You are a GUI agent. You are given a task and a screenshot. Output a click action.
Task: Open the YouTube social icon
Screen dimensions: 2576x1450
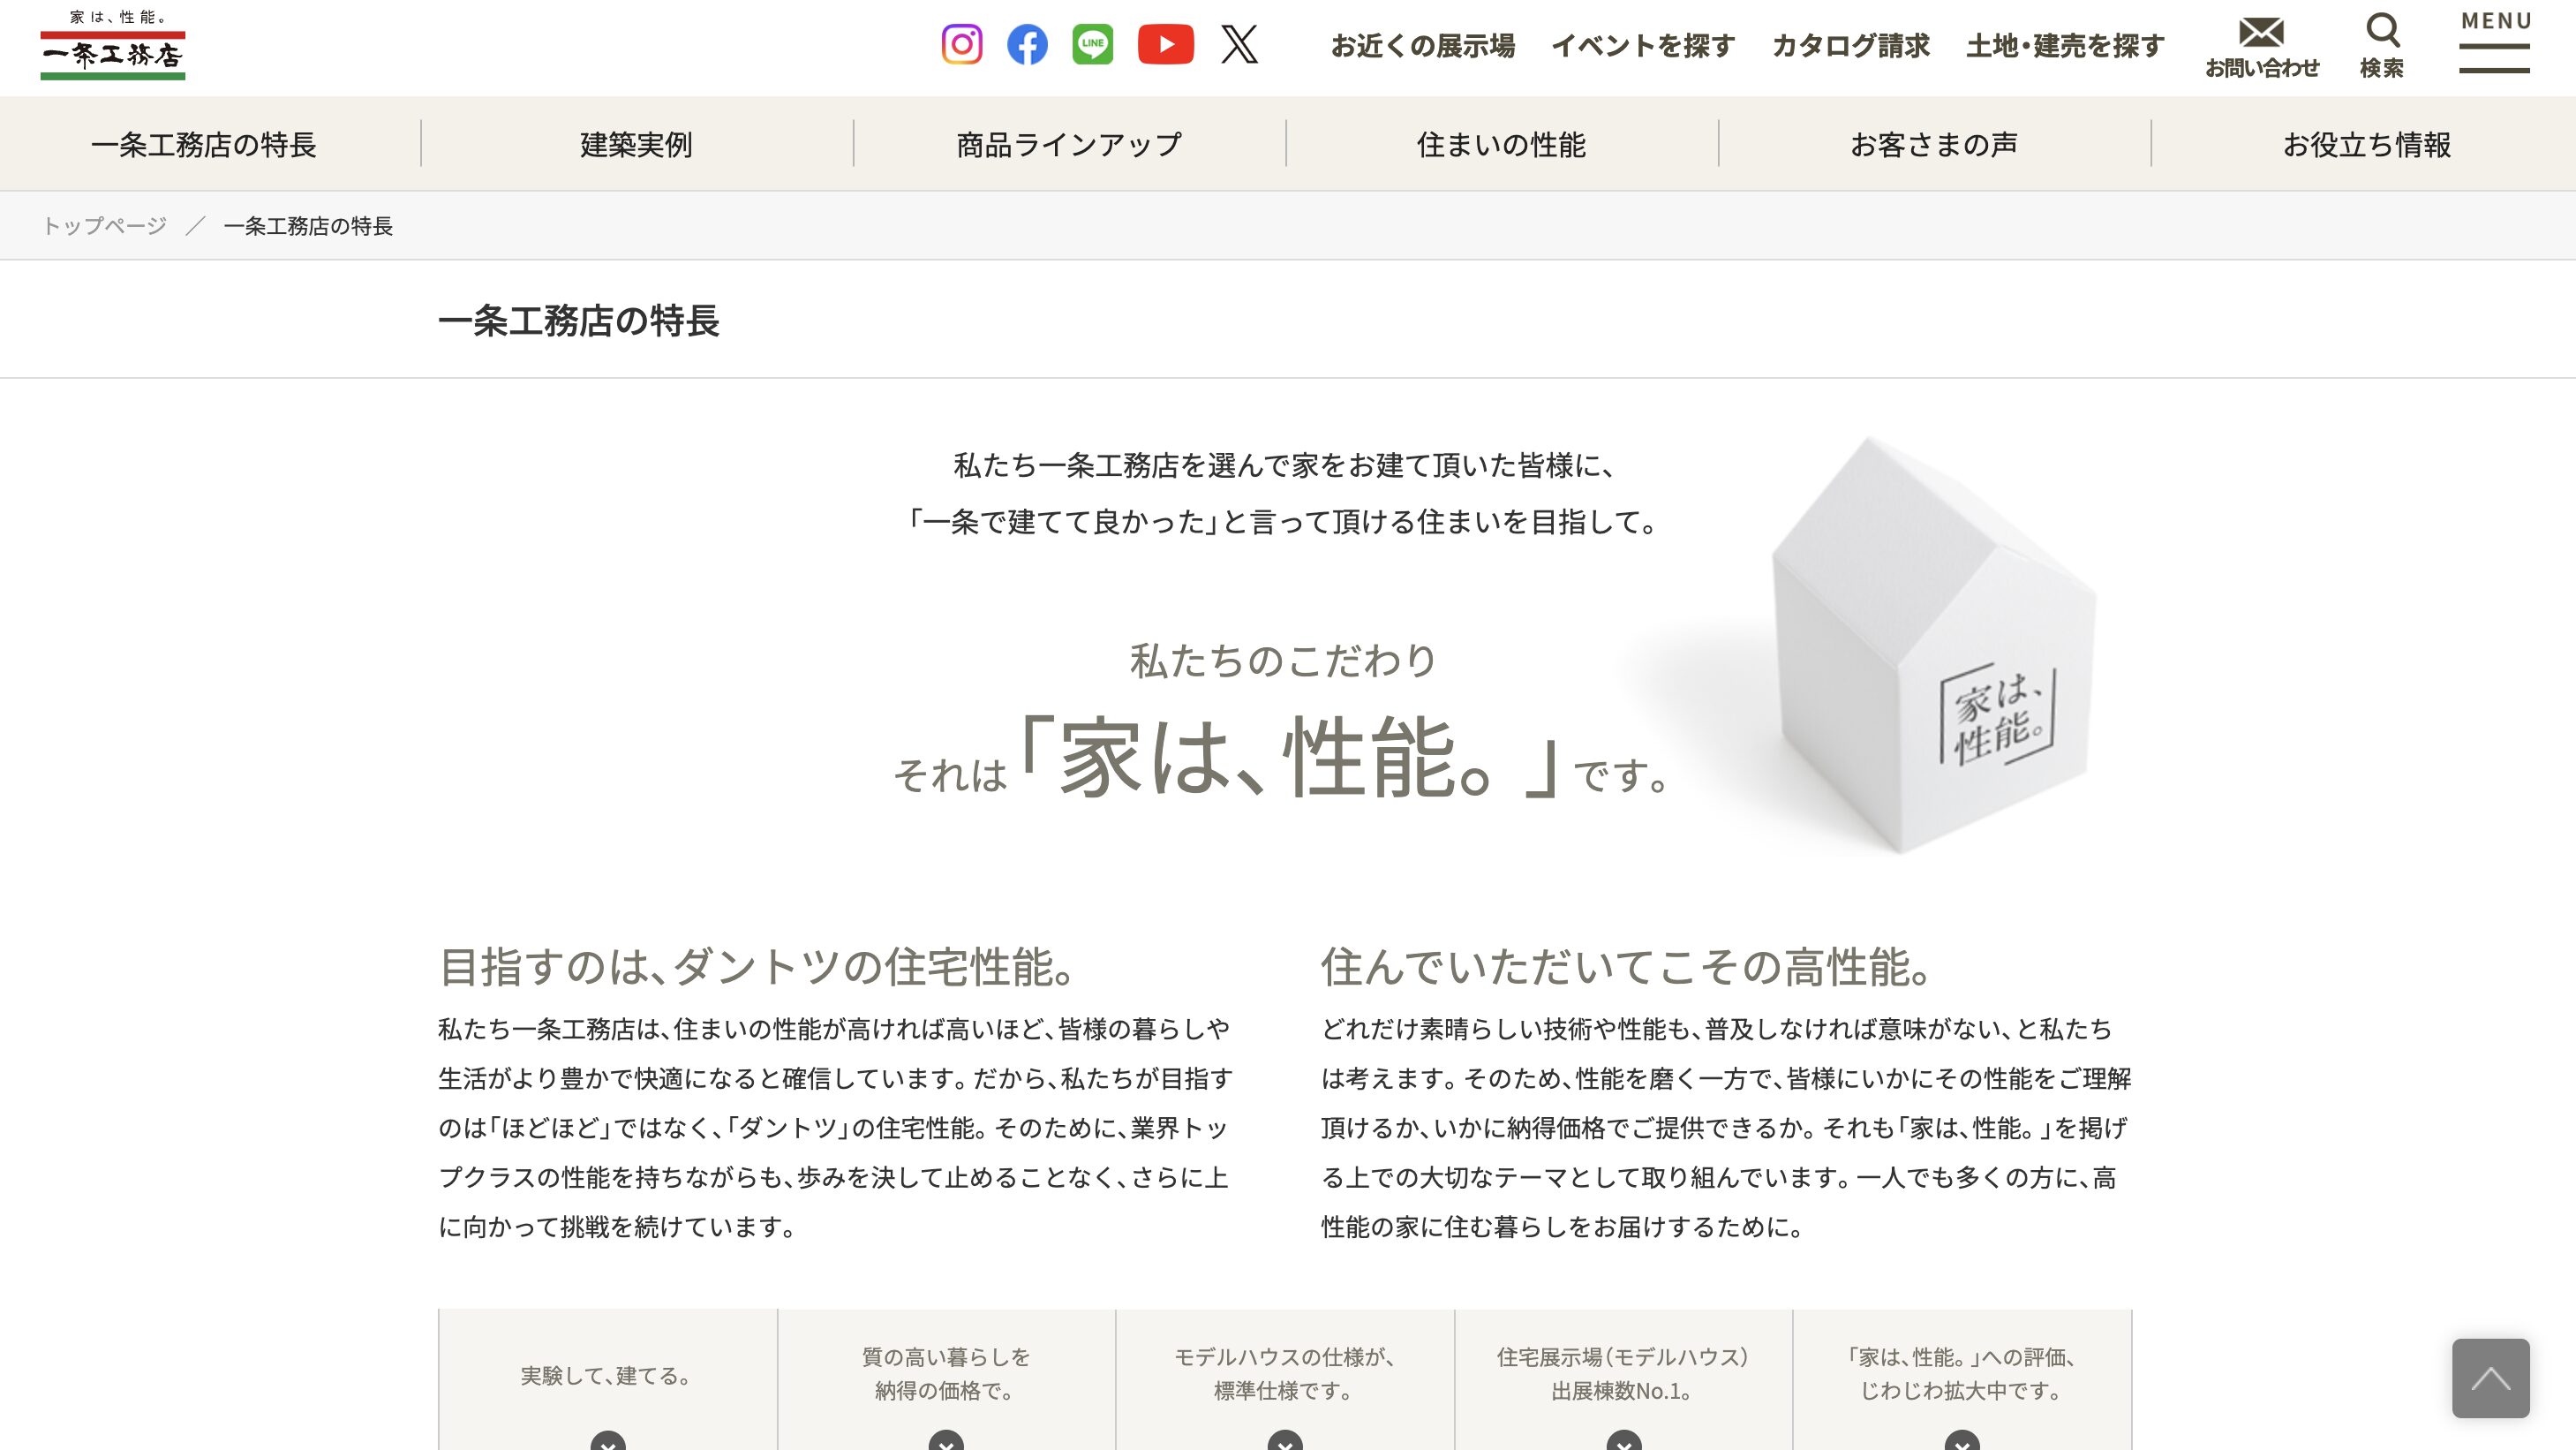(x=1166, y=45)
